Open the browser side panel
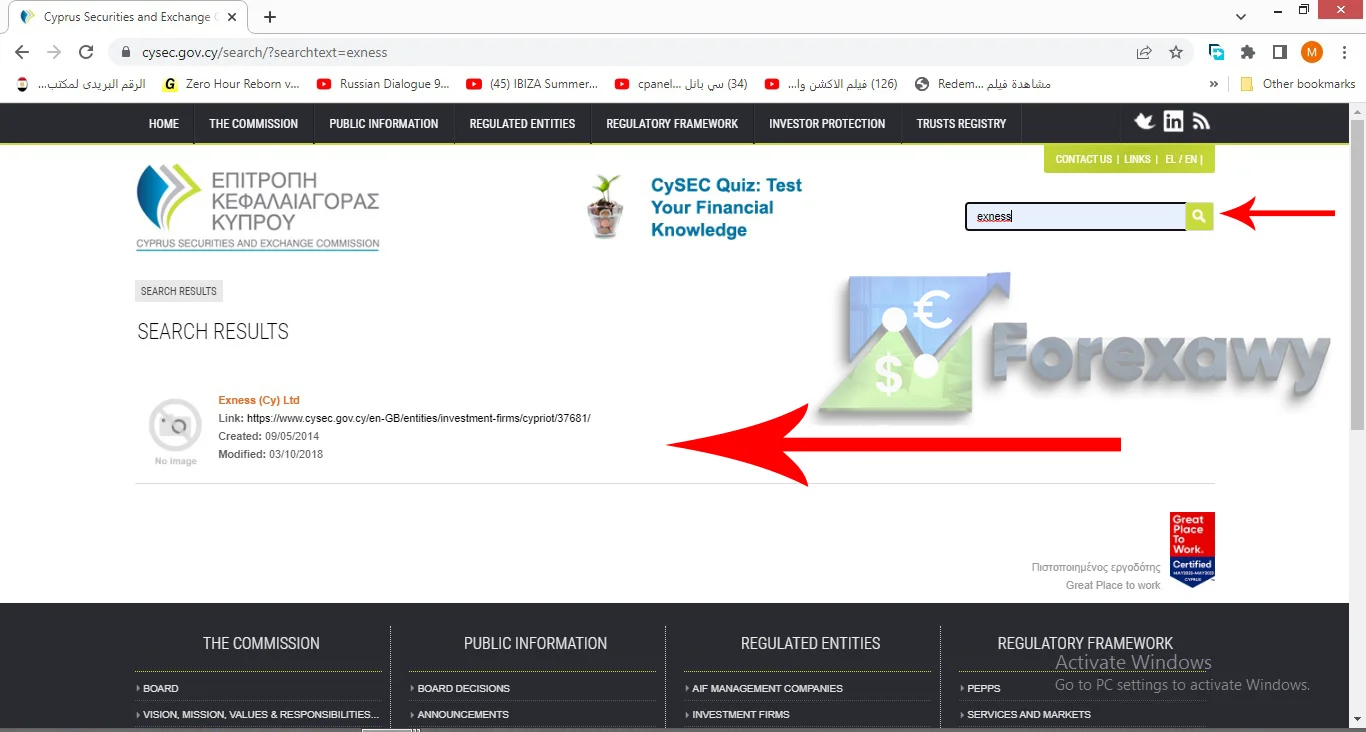 pyautogui.click(x=1280, y=52)
